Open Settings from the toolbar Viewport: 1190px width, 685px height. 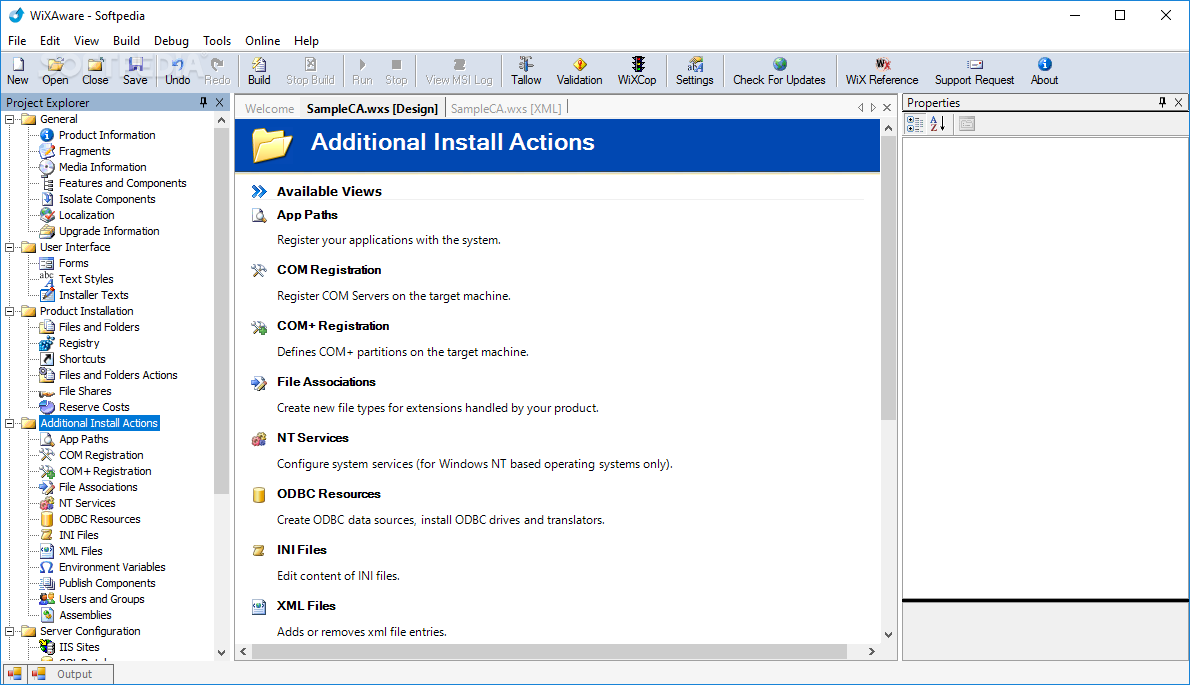pos(694,71)
